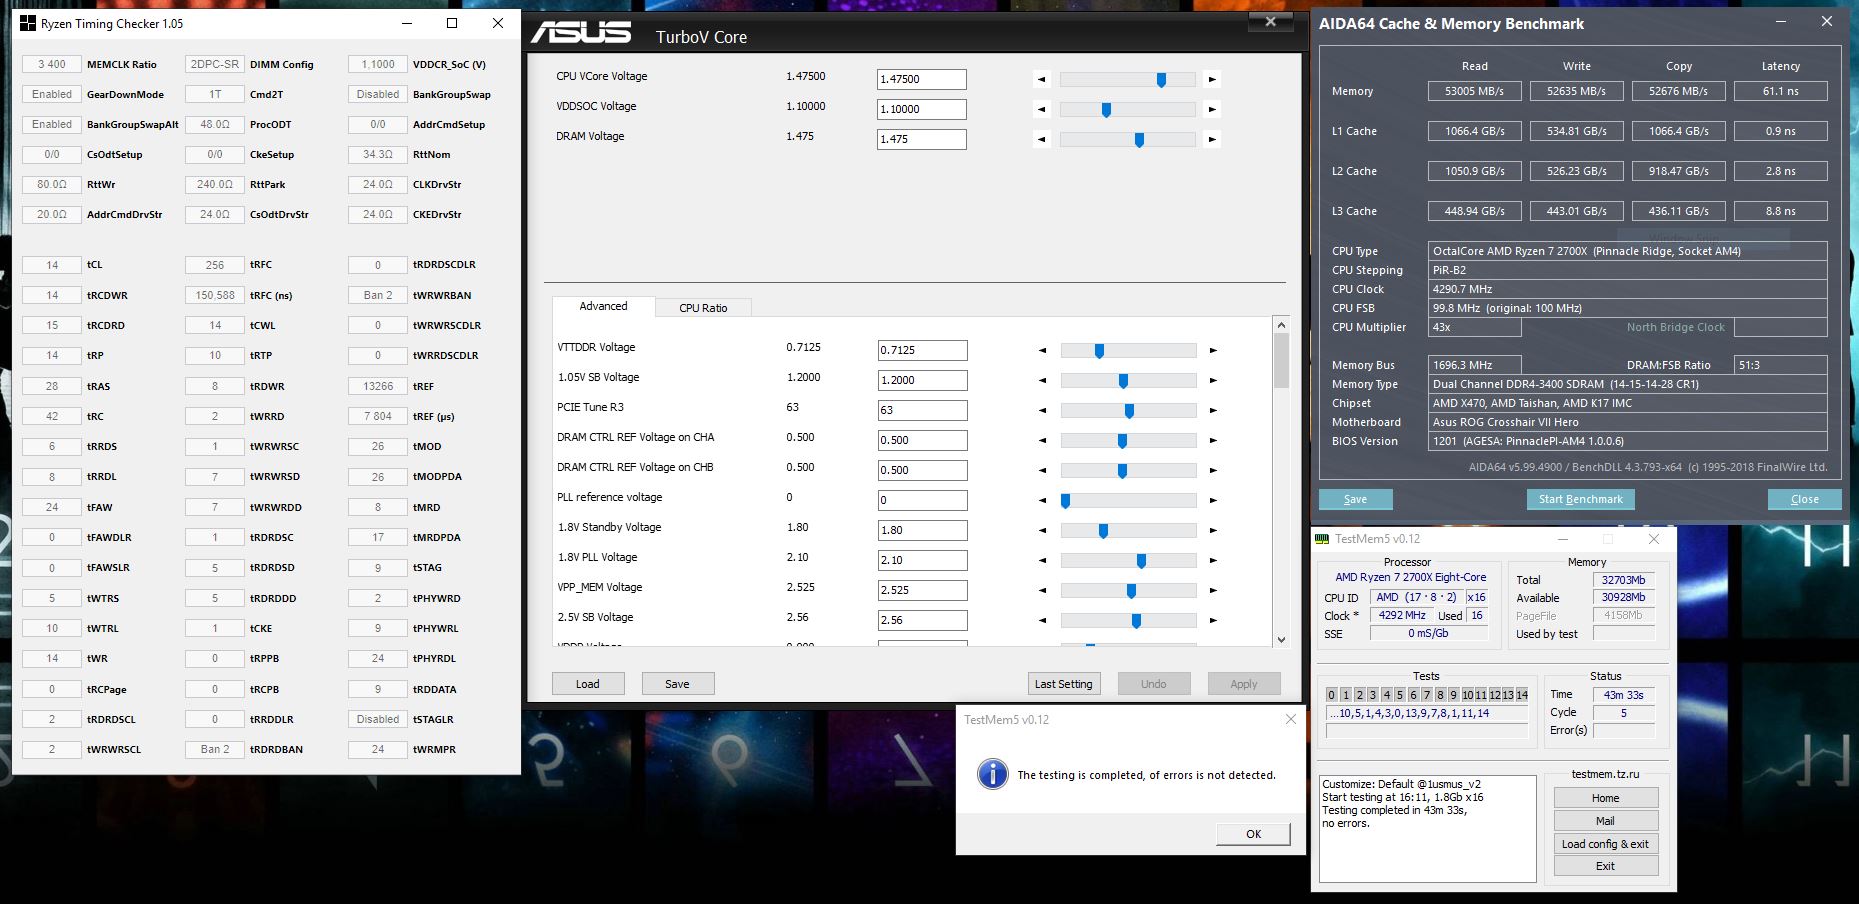1859x904 pixels.
Task: Click Save in AIDA64 benchmark window
Action: [x=1356, y=499]
